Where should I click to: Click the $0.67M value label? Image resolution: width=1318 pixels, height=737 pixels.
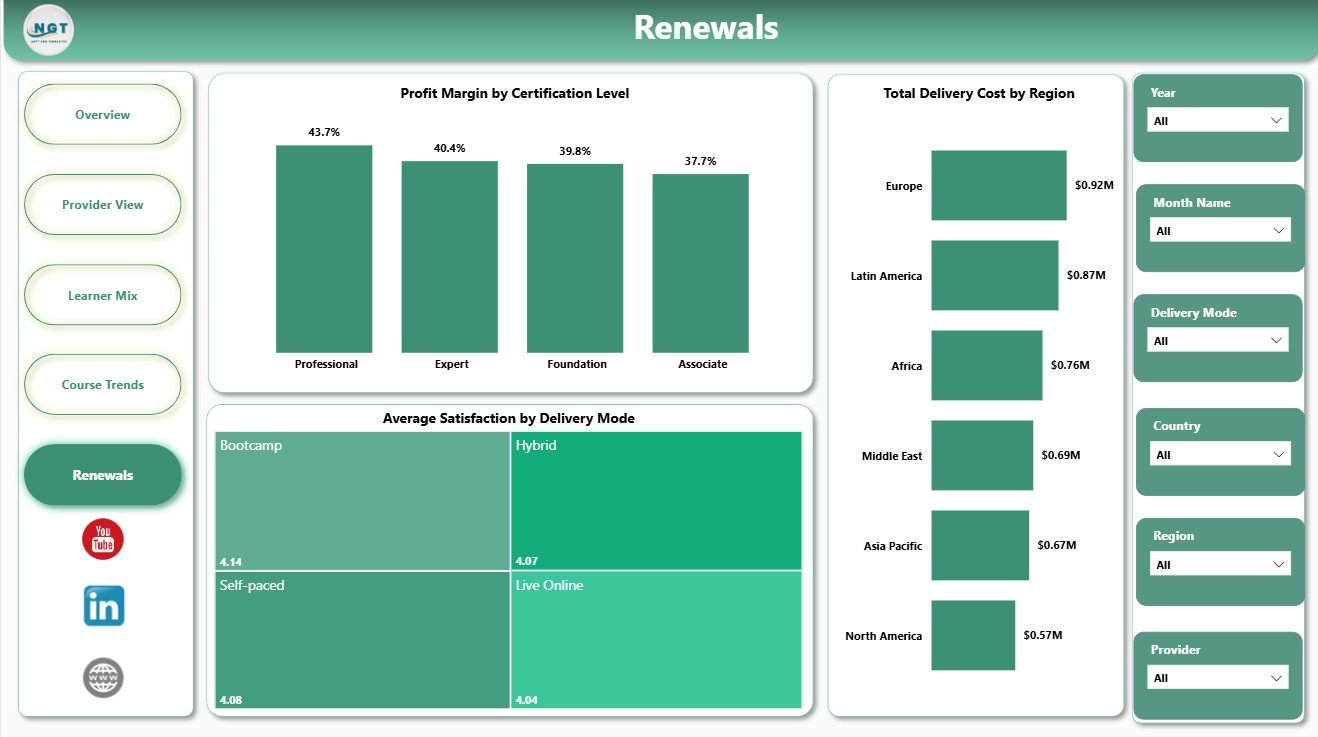pos(1057,545)
